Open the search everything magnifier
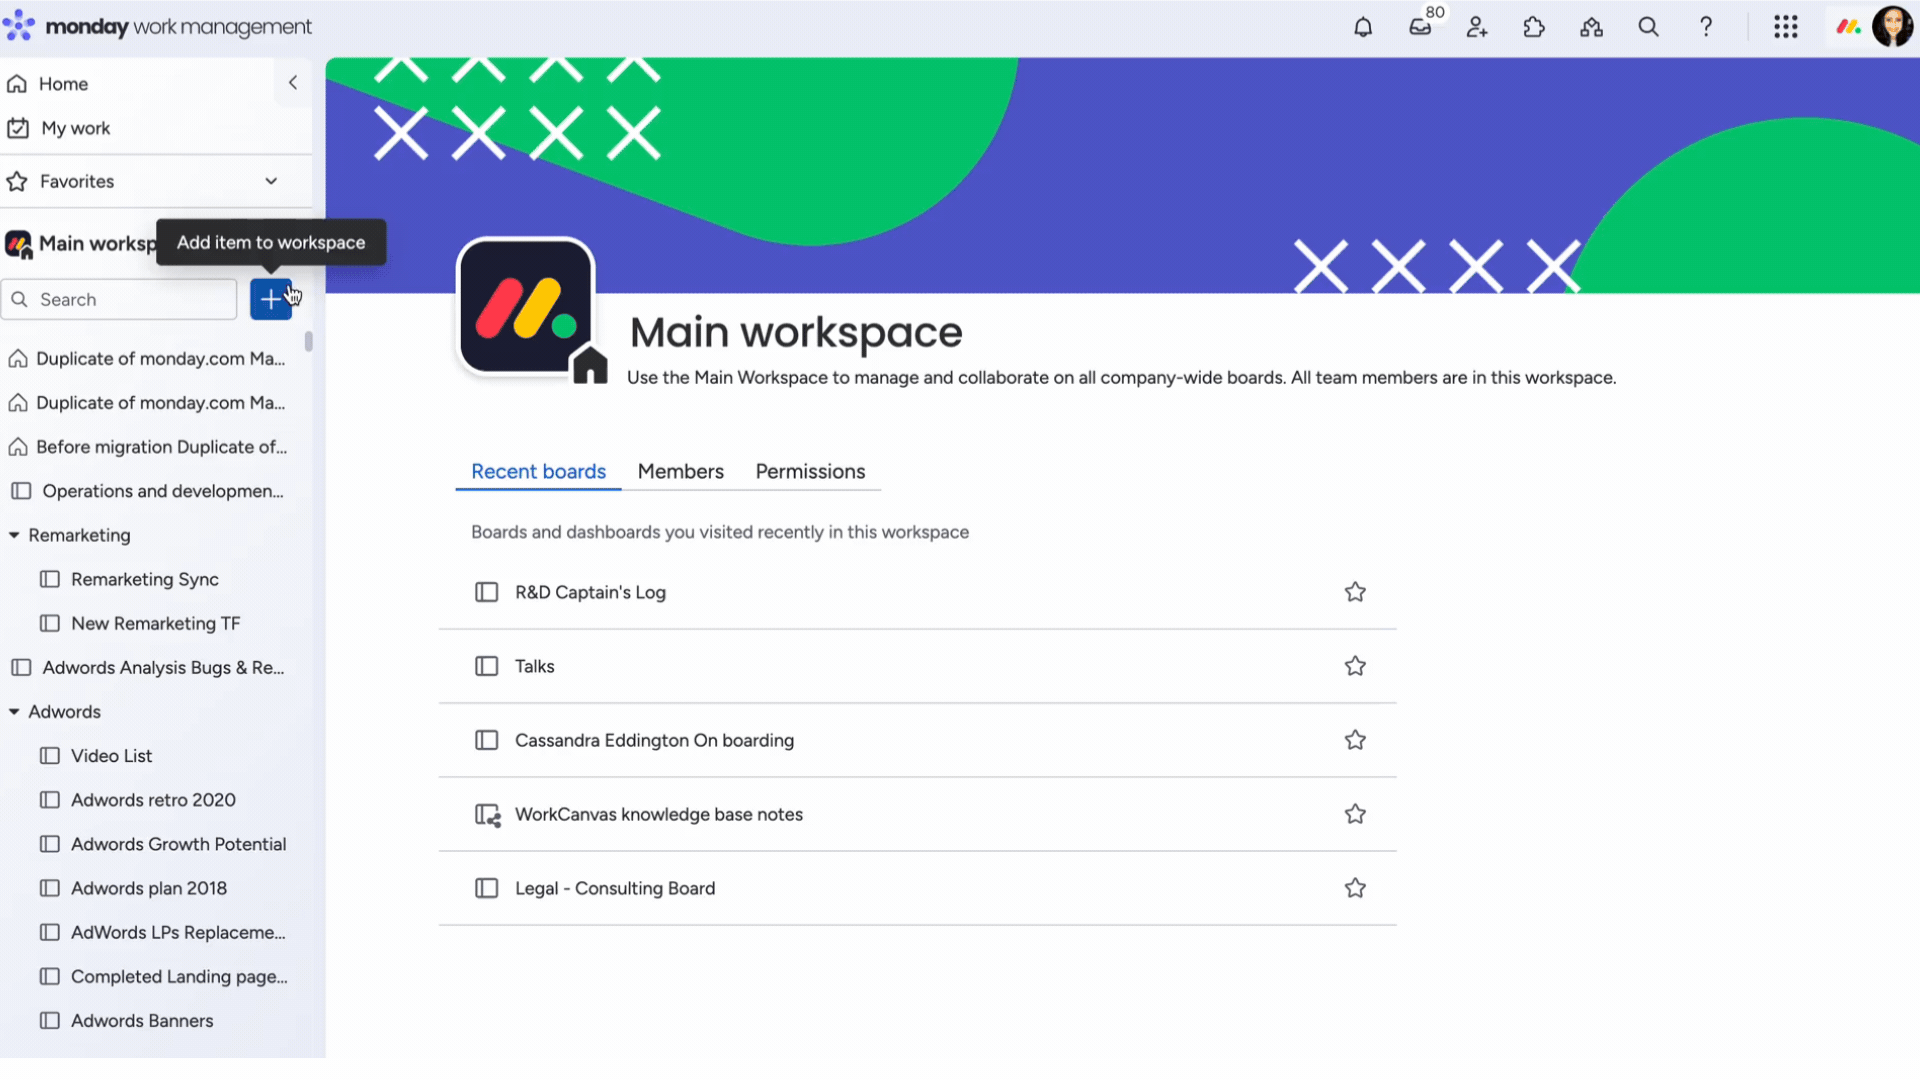Viewport: 1920px width, 1080px height. [x=1648, y=27]
